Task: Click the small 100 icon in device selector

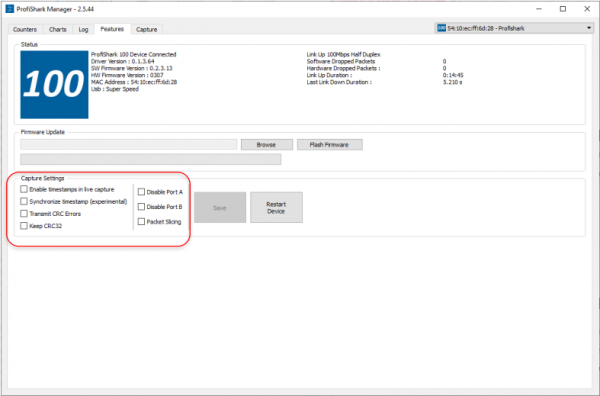Action: [442, 28]
